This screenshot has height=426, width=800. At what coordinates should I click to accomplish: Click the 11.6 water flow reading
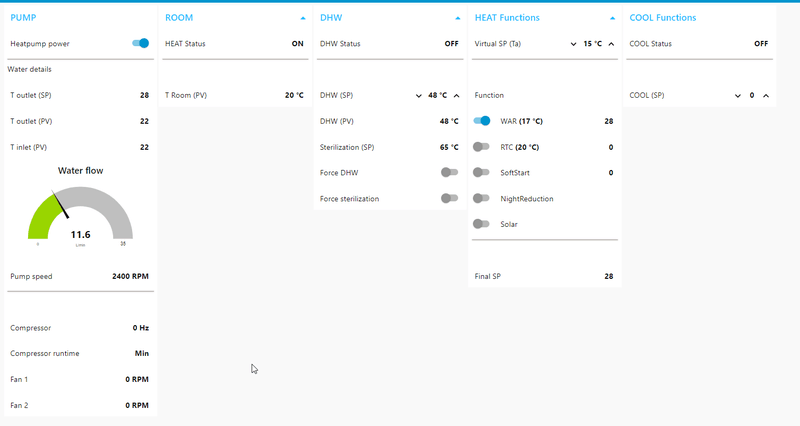click(x=80, y=235)
